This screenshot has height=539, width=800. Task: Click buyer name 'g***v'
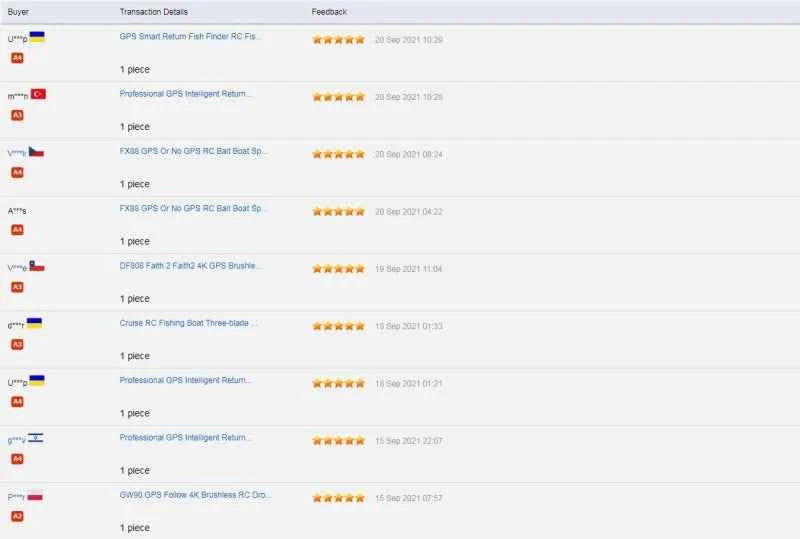click(16, 440)
